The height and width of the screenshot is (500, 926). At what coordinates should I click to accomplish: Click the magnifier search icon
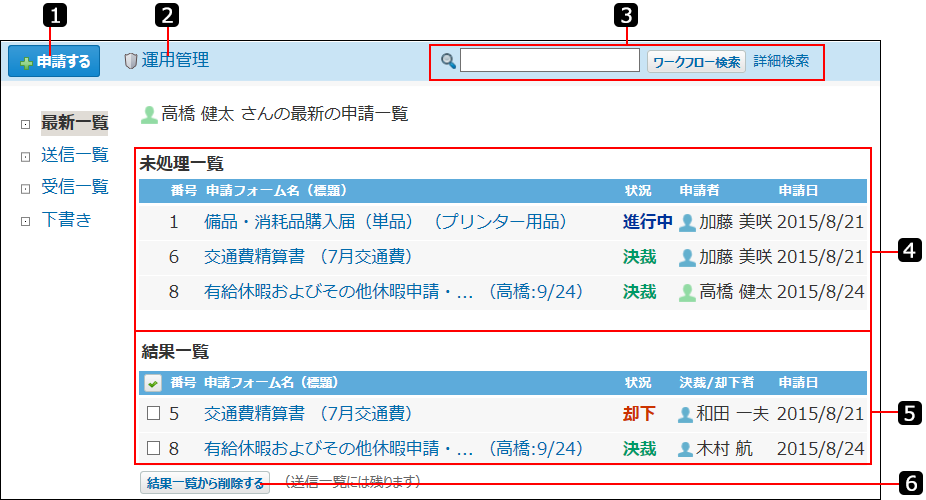click(x=448, y=61)
